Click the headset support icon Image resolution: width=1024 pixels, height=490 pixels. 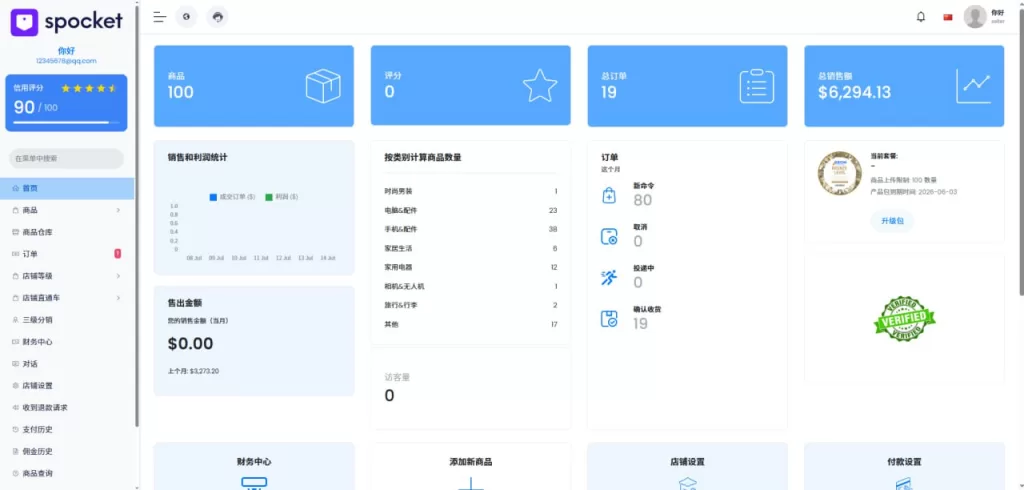tap(217, 17)
